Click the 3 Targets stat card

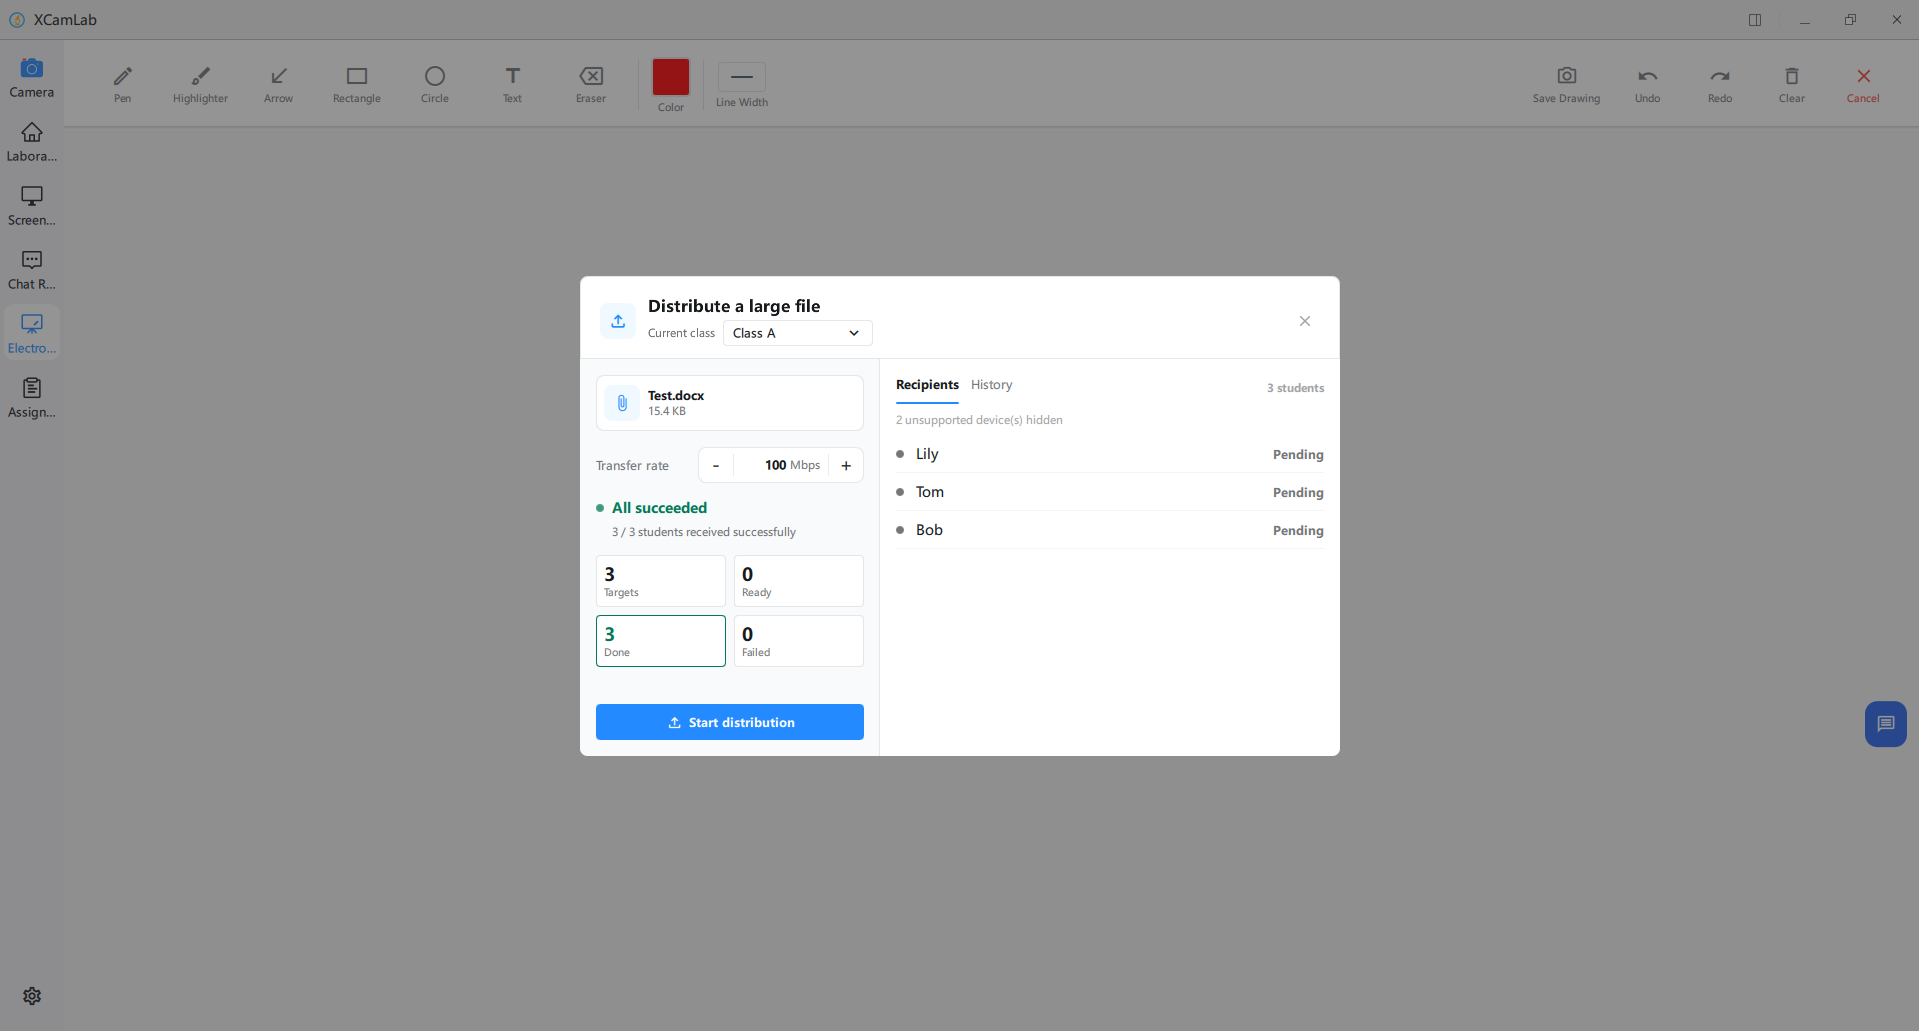click(661, 581)
